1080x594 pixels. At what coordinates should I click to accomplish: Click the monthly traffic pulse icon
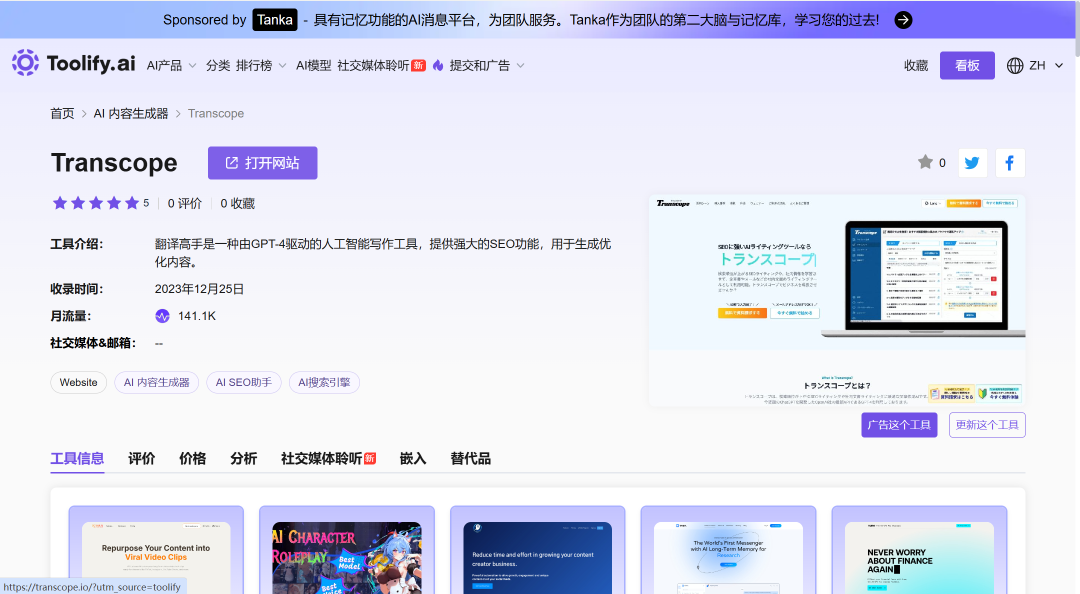point(162,316)
